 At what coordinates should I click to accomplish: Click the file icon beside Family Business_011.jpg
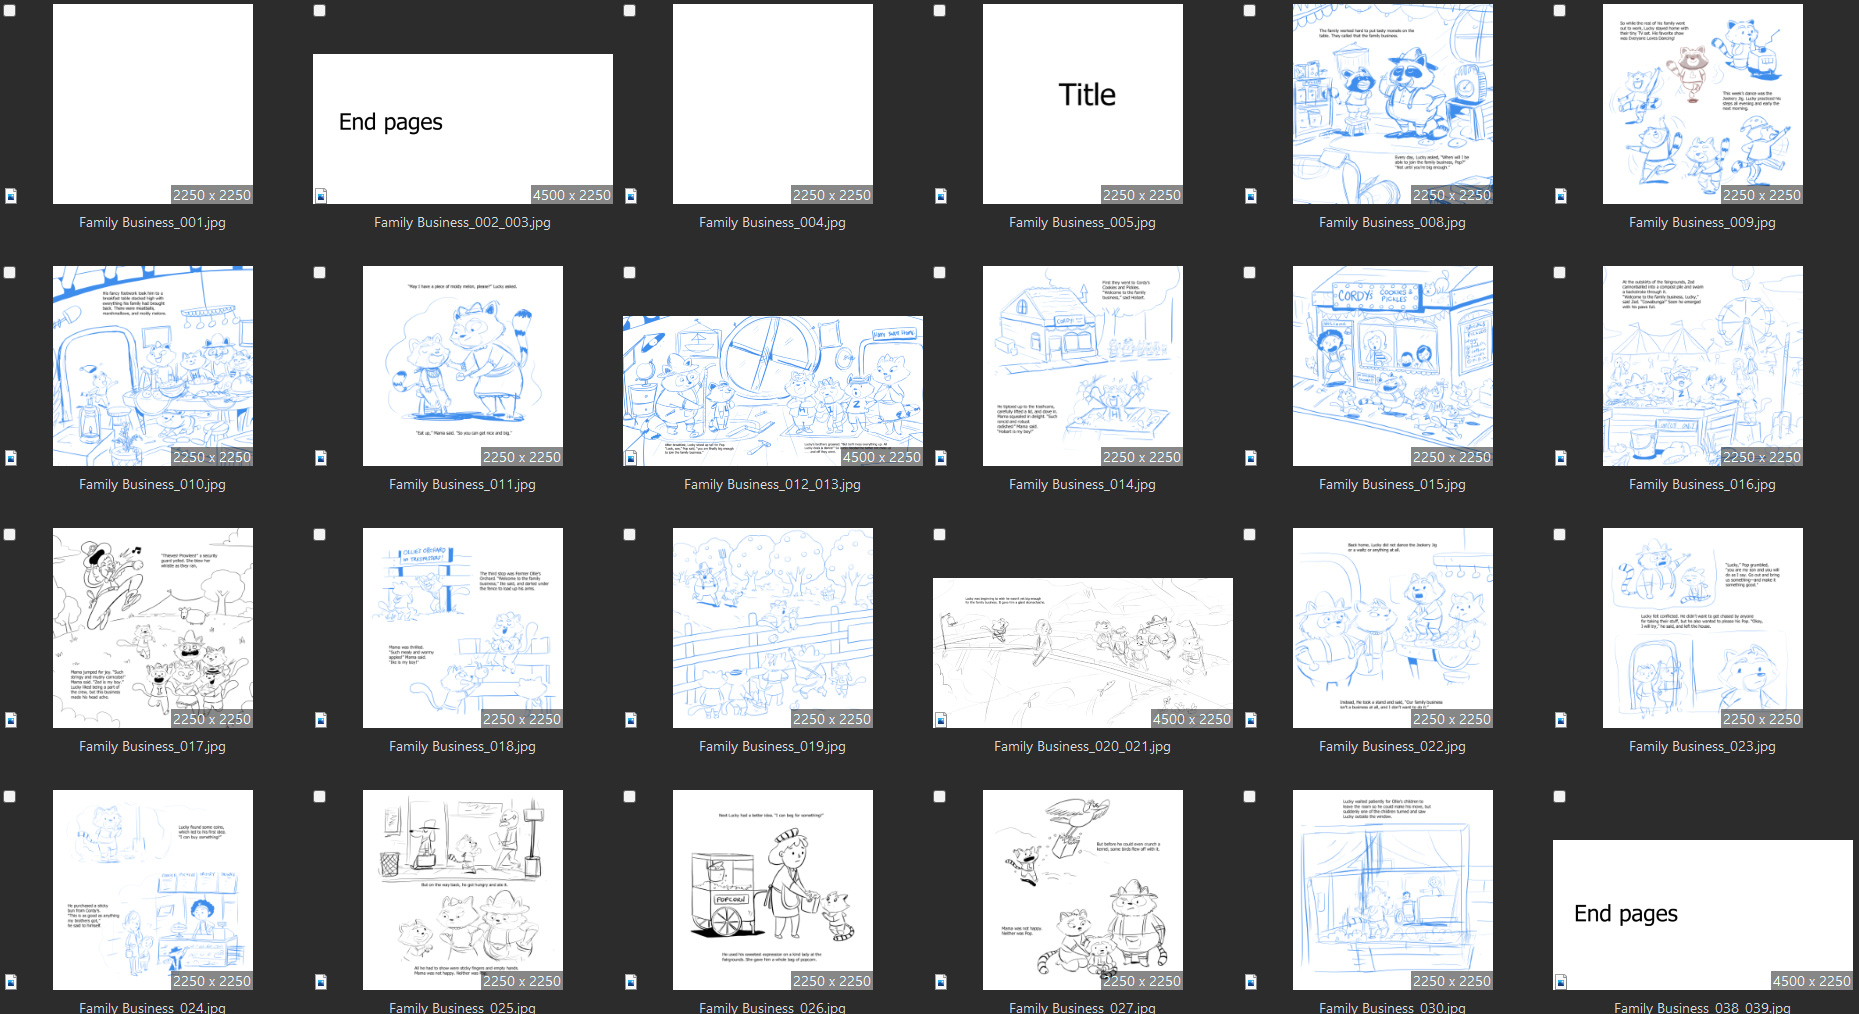321,458
